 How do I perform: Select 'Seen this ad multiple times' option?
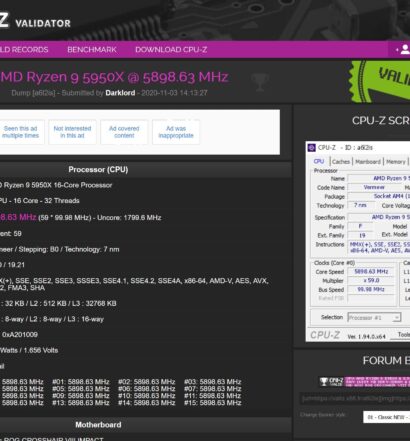pos(21,132)
